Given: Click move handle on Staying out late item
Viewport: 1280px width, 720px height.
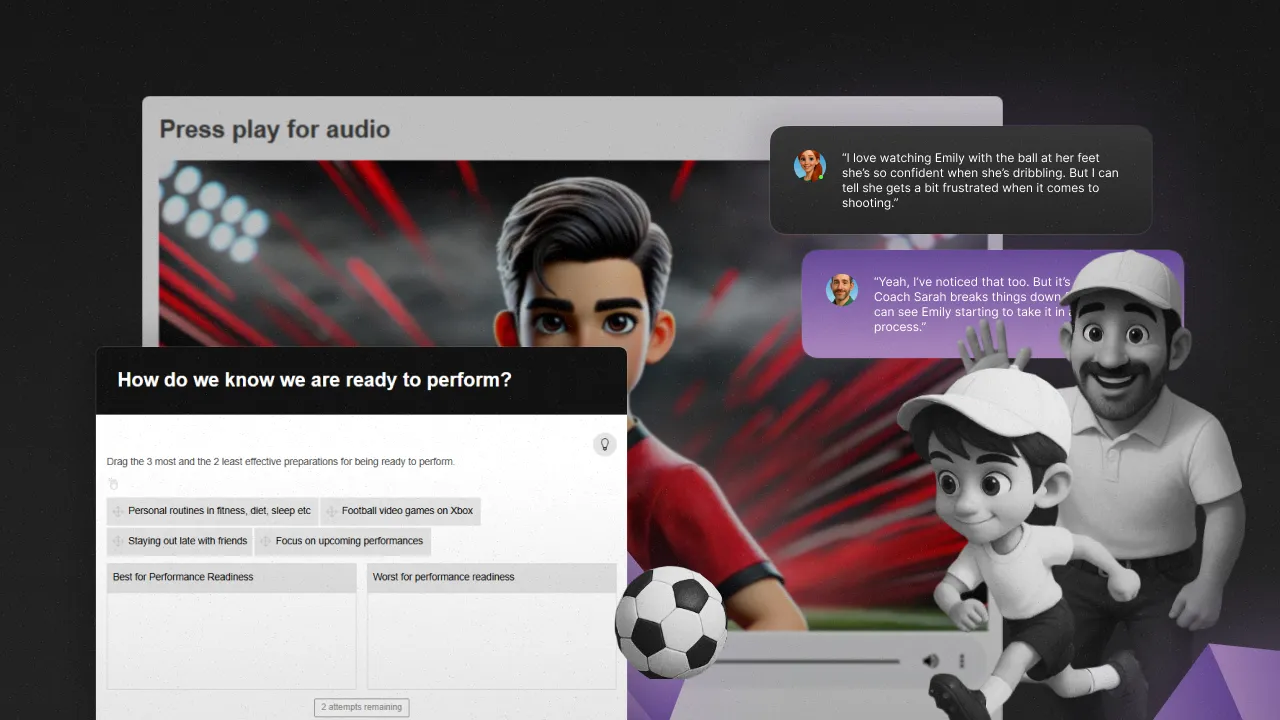Looking at the screenshot, I should [118, 541].
